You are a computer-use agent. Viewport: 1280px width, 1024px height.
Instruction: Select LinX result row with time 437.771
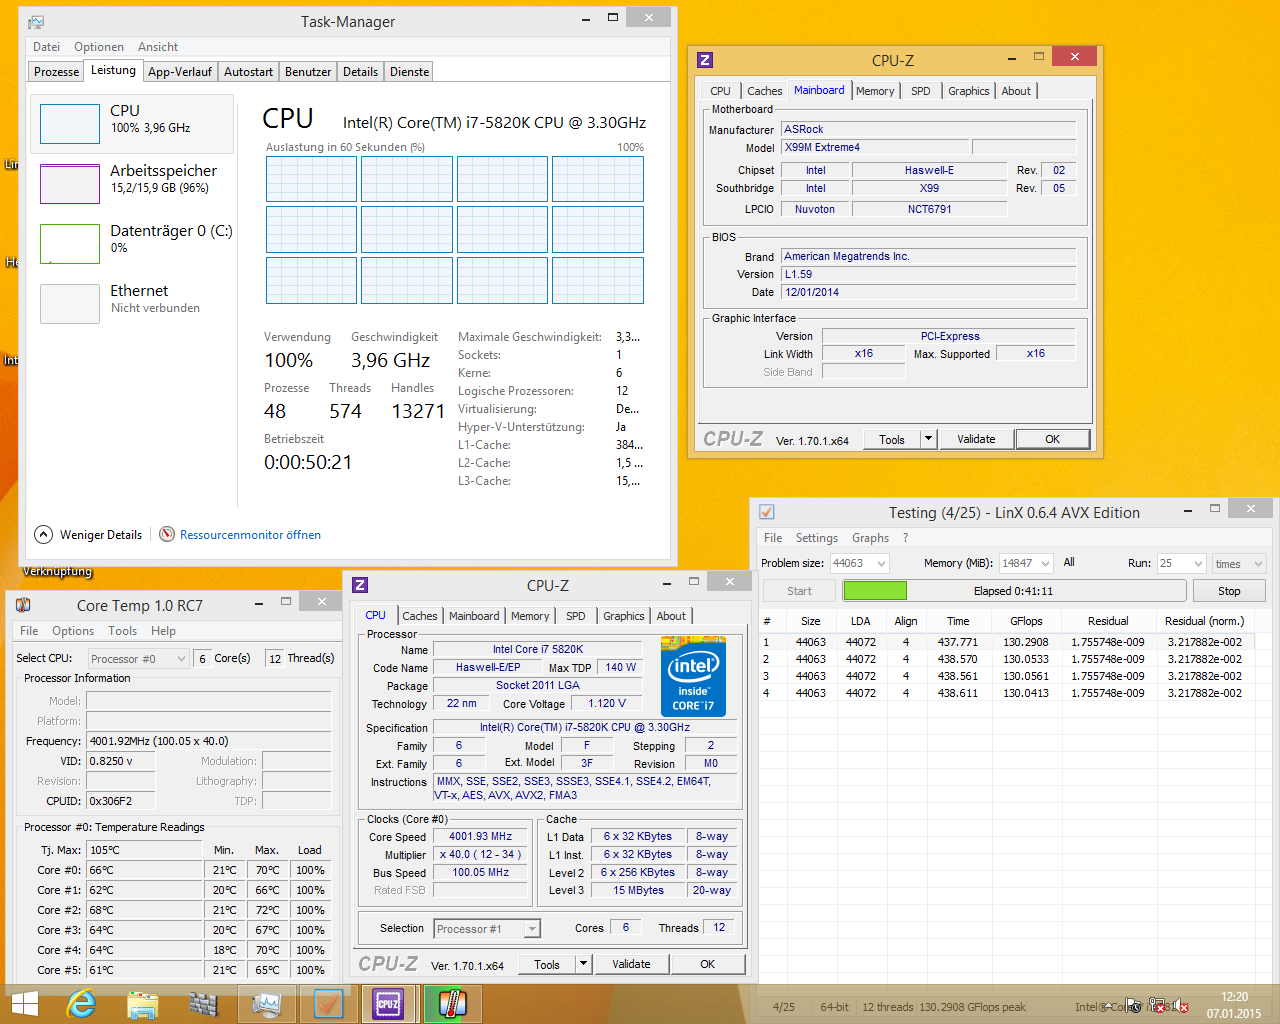pos(1006,642)
